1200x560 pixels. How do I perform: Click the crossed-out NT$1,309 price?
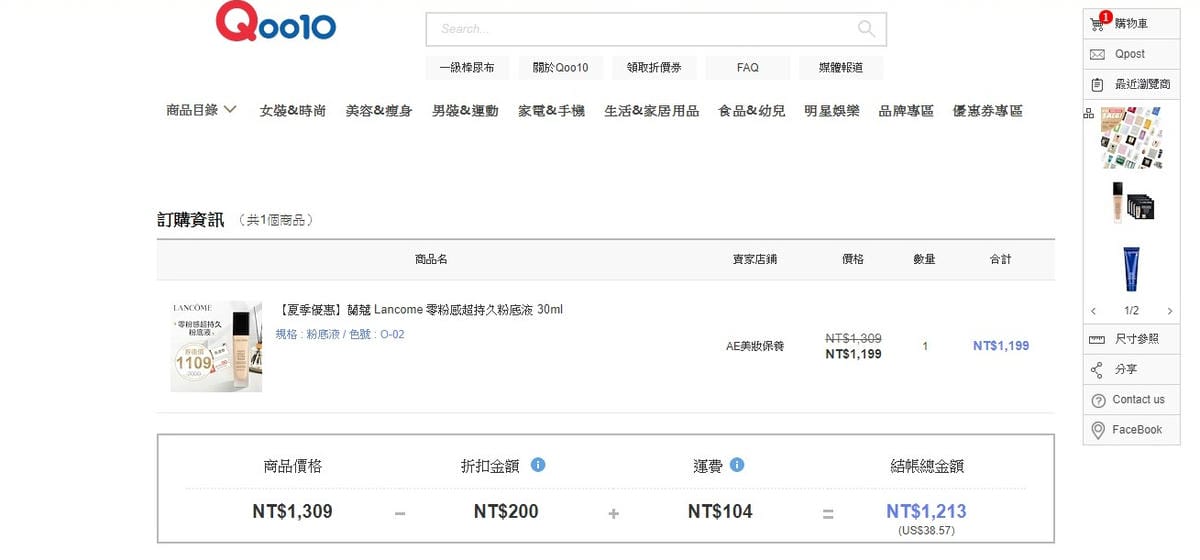[853, 338]
